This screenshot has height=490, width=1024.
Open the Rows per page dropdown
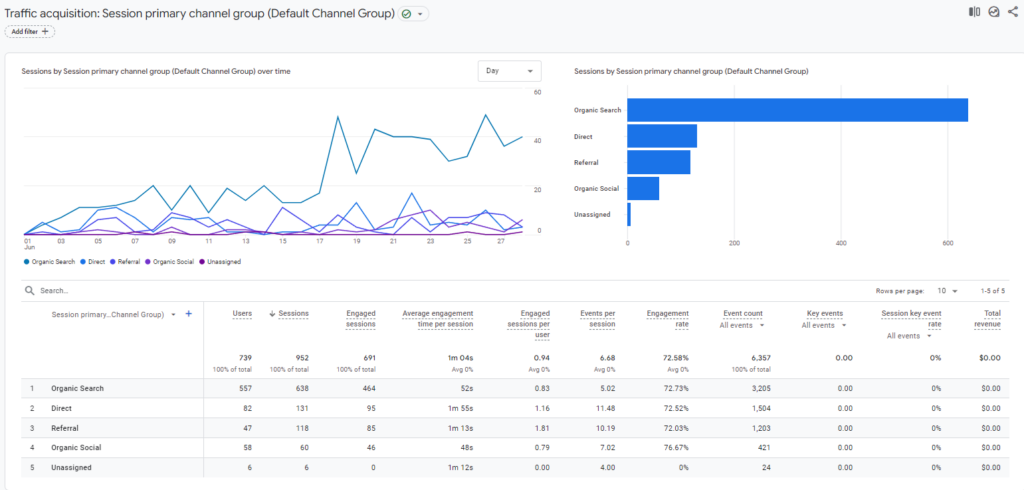point(946,291)
